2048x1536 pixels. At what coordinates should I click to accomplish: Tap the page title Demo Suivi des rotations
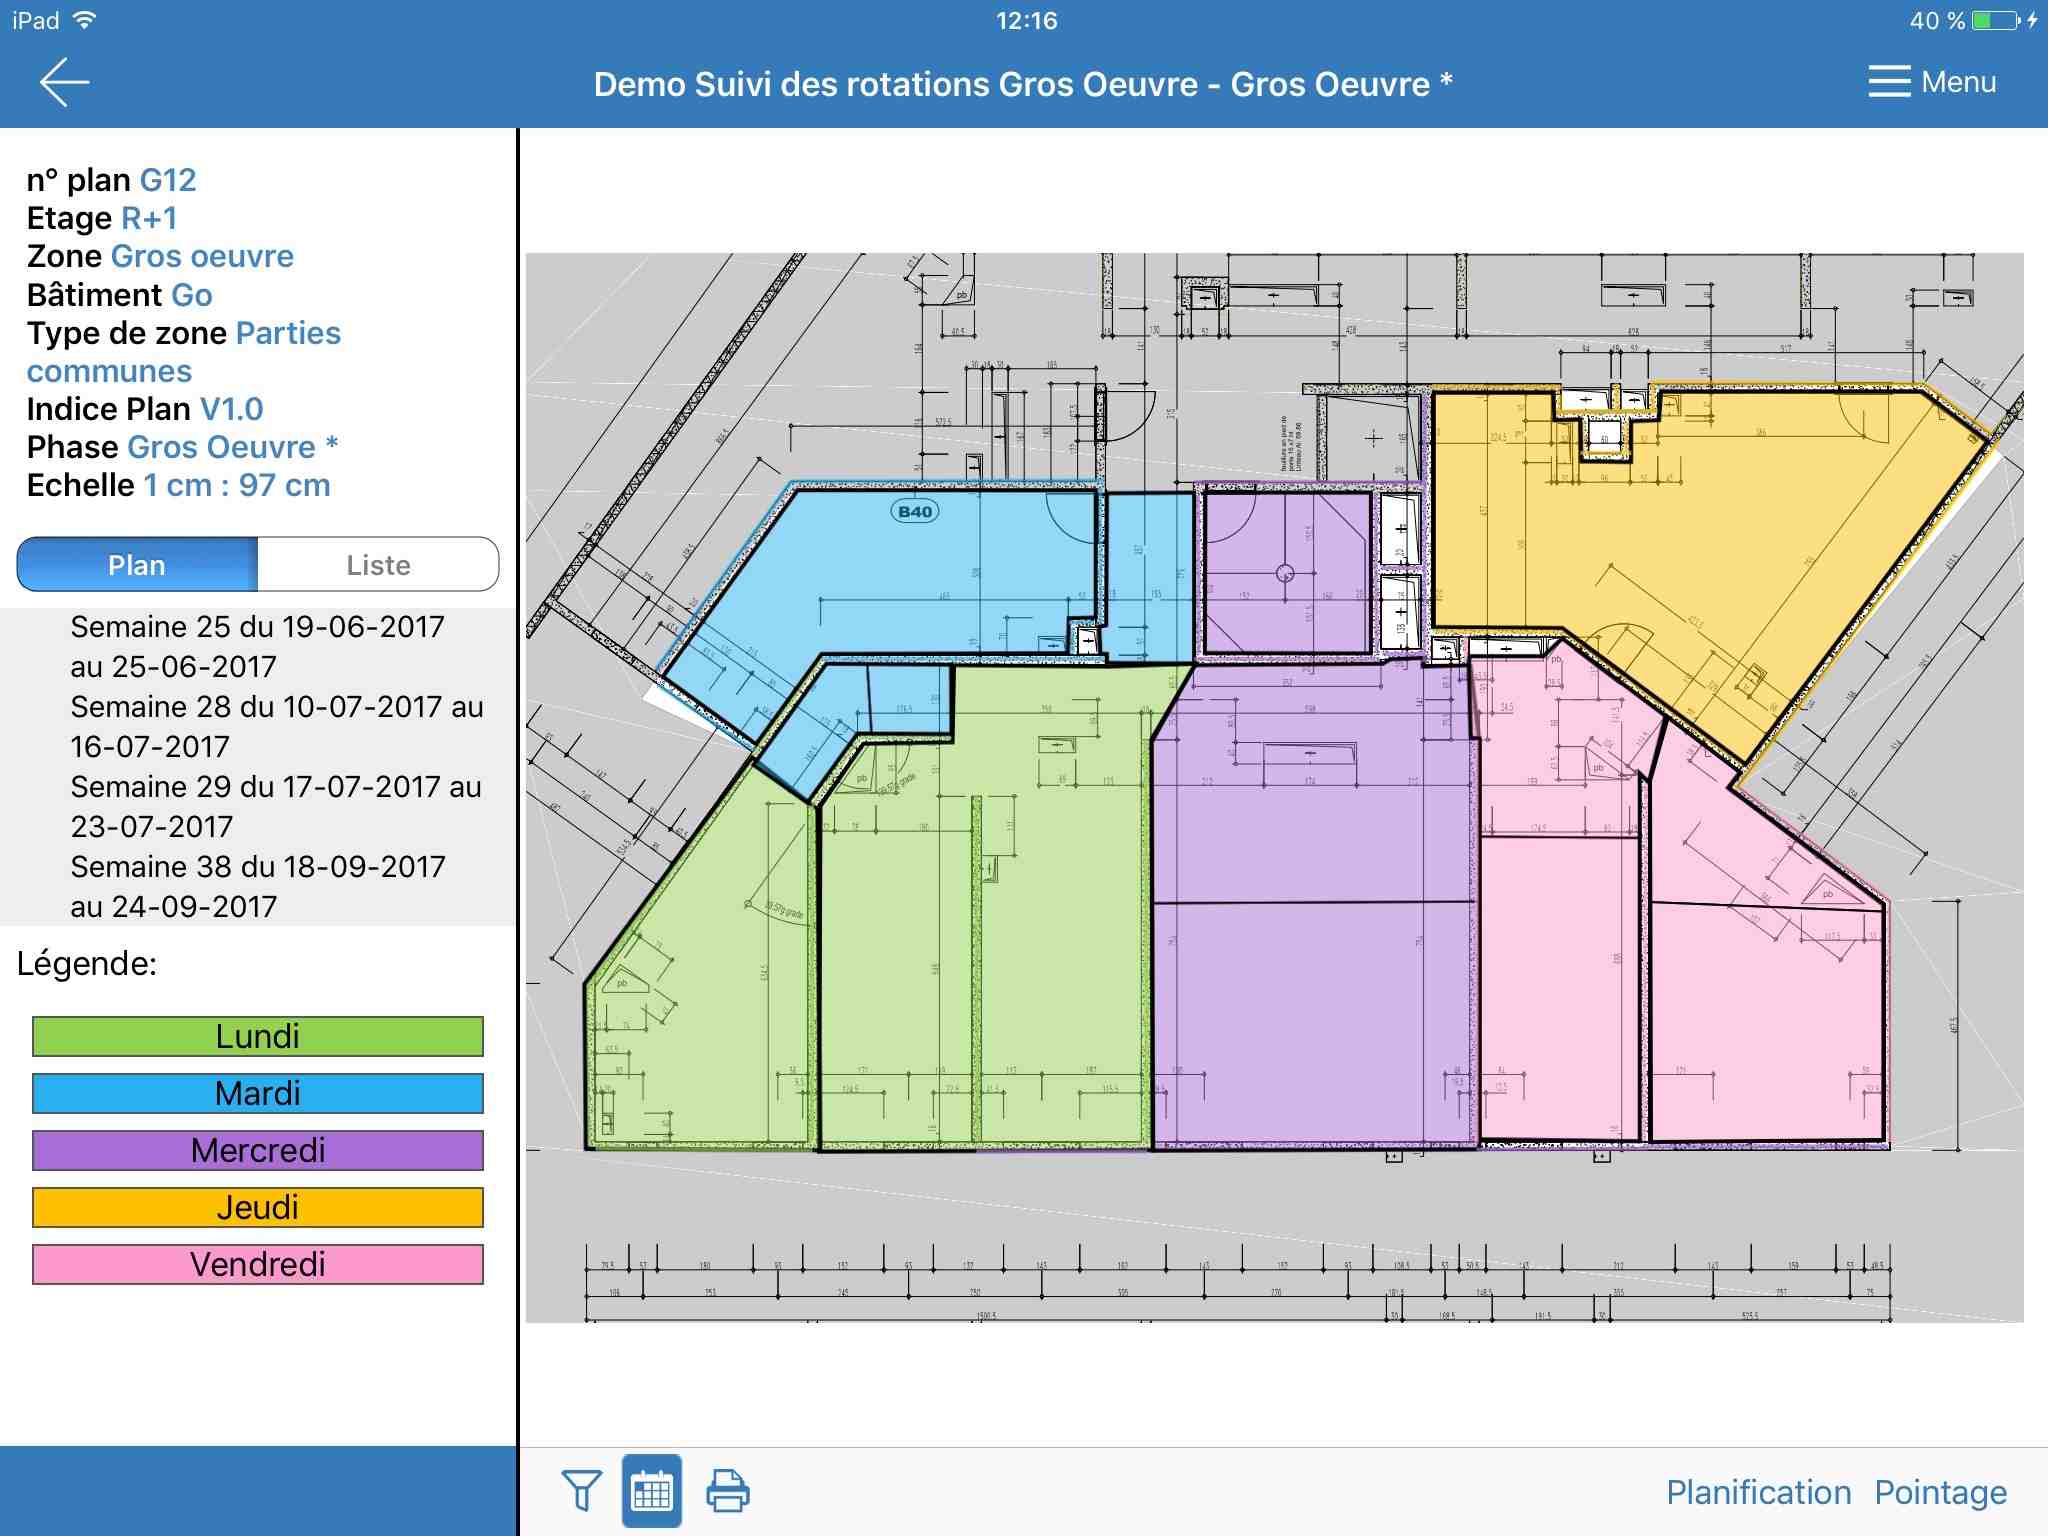click(1022, 84)
